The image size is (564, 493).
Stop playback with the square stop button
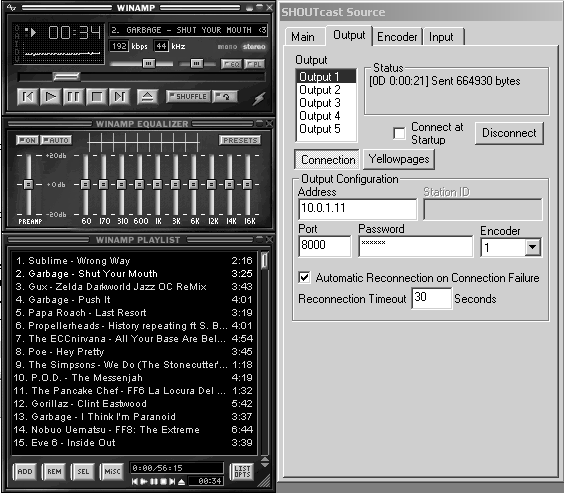click(96, 96)
